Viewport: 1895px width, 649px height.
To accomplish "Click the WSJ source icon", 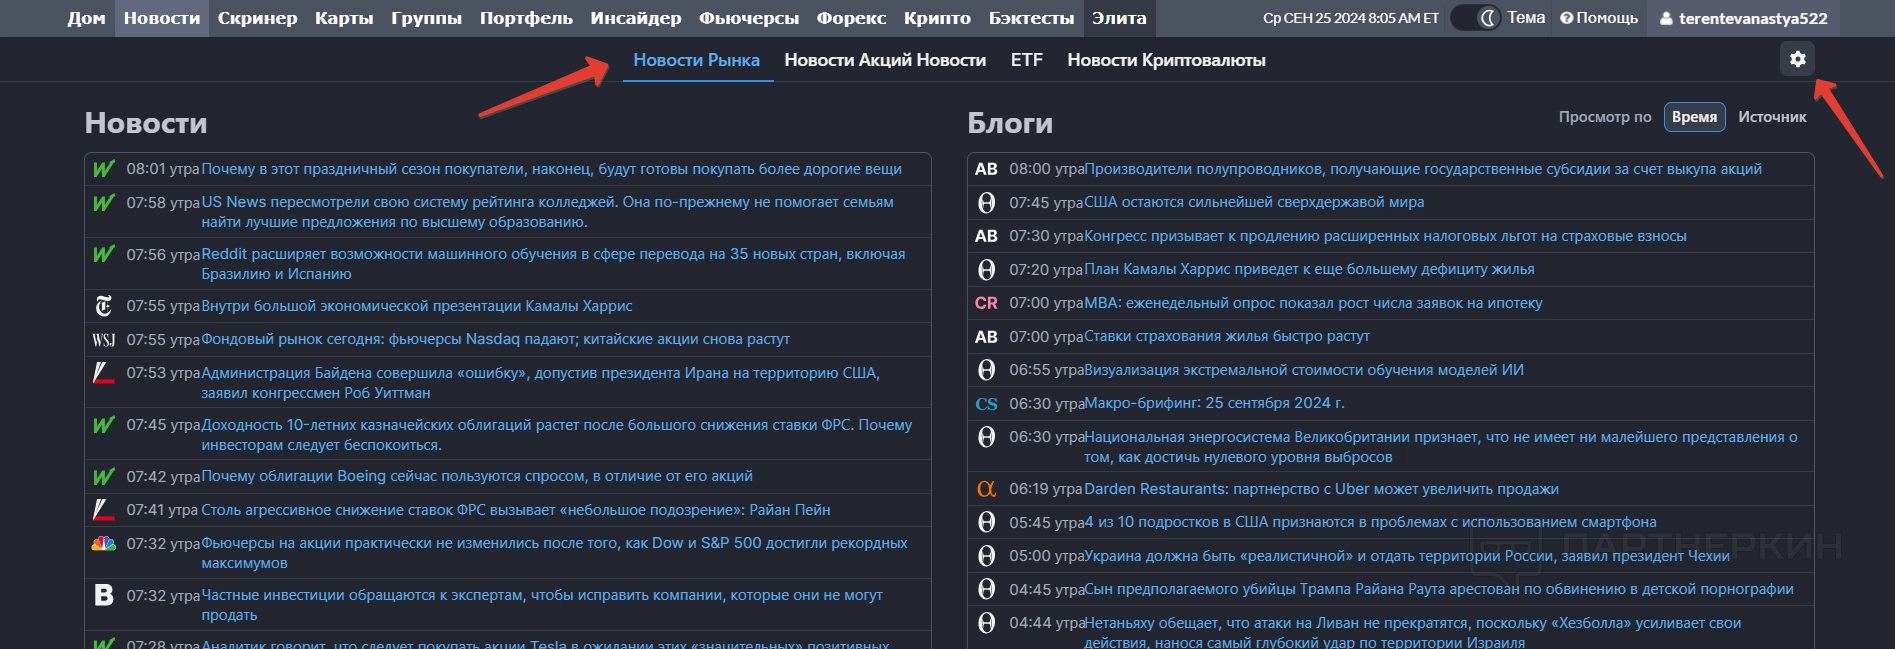I will click(103, 340).
